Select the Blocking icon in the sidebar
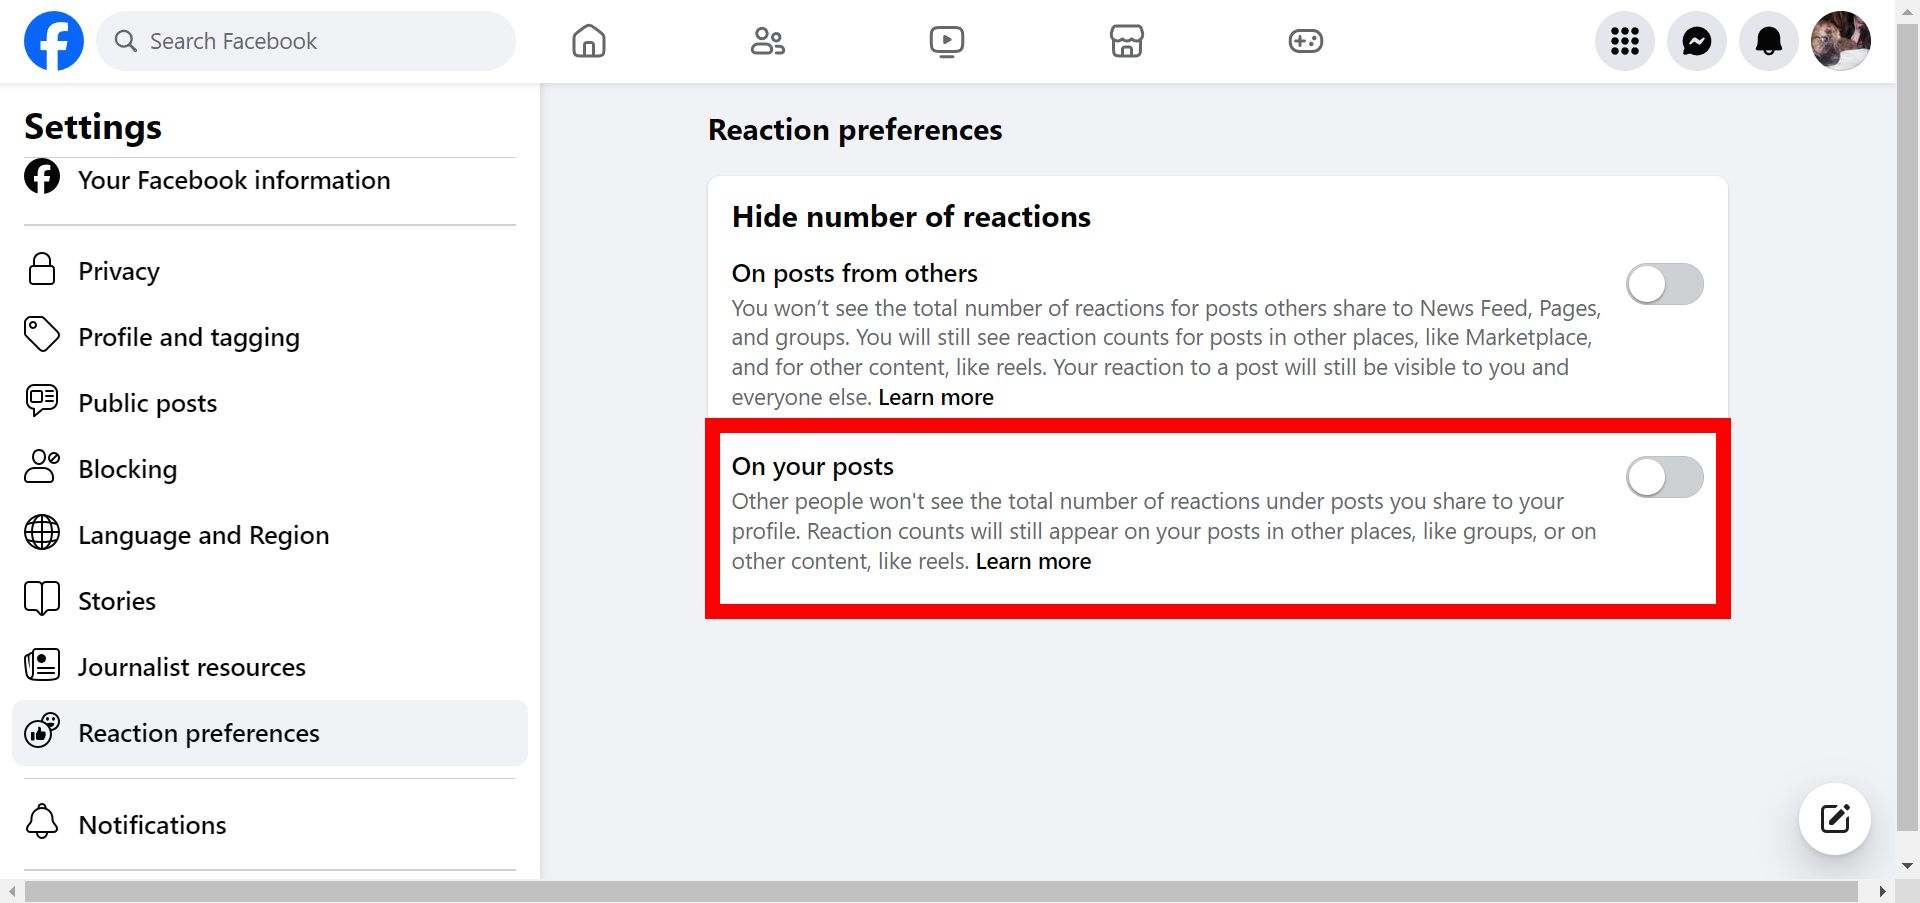Screen dimensions: 1920x903 tap(42, 467)
